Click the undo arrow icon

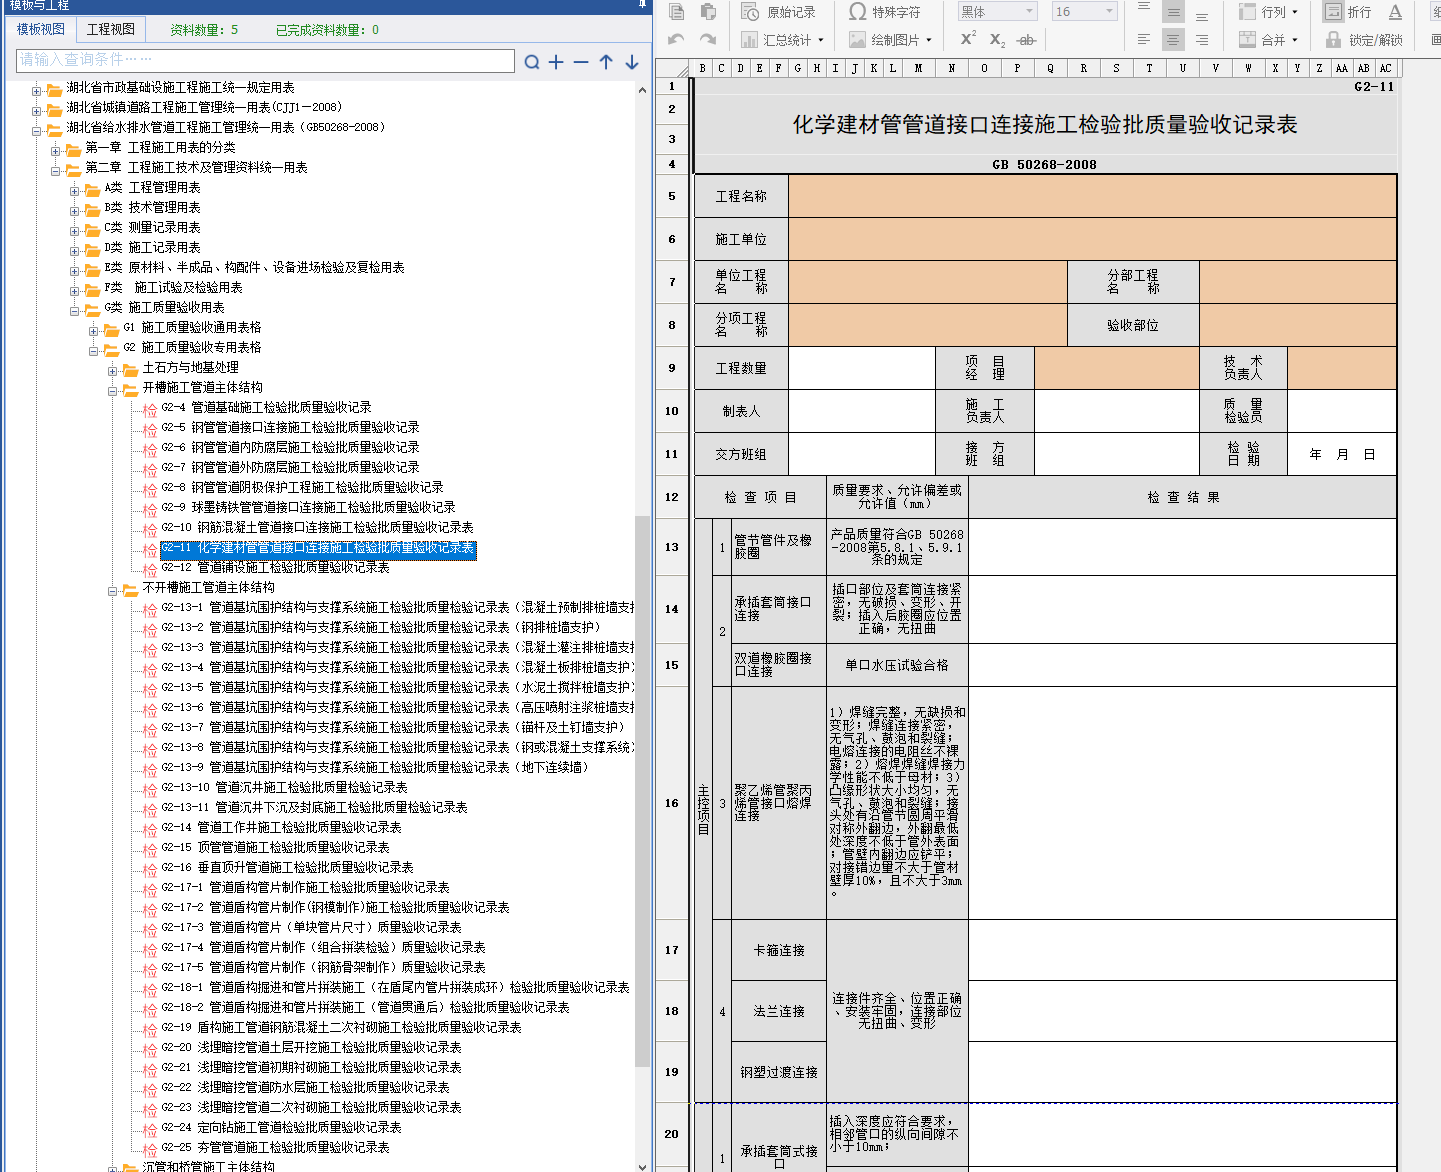pyautogui.click(x=677, y=40)
